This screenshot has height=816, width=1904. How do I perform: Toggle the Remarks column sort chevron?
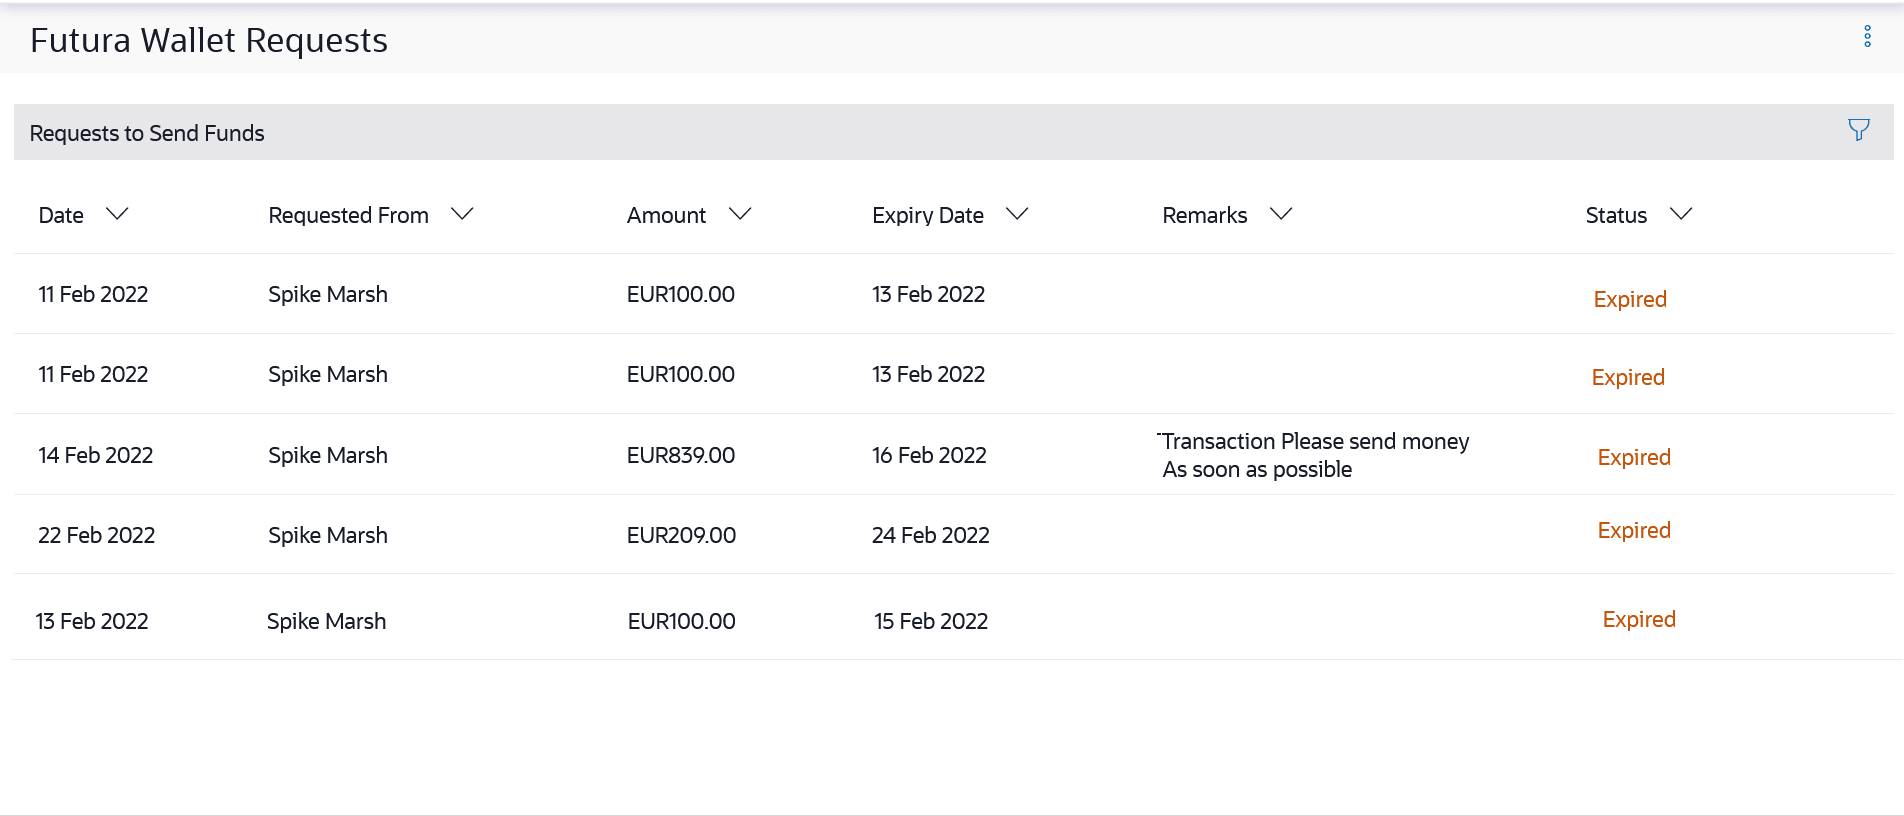tap(1280, 214)
